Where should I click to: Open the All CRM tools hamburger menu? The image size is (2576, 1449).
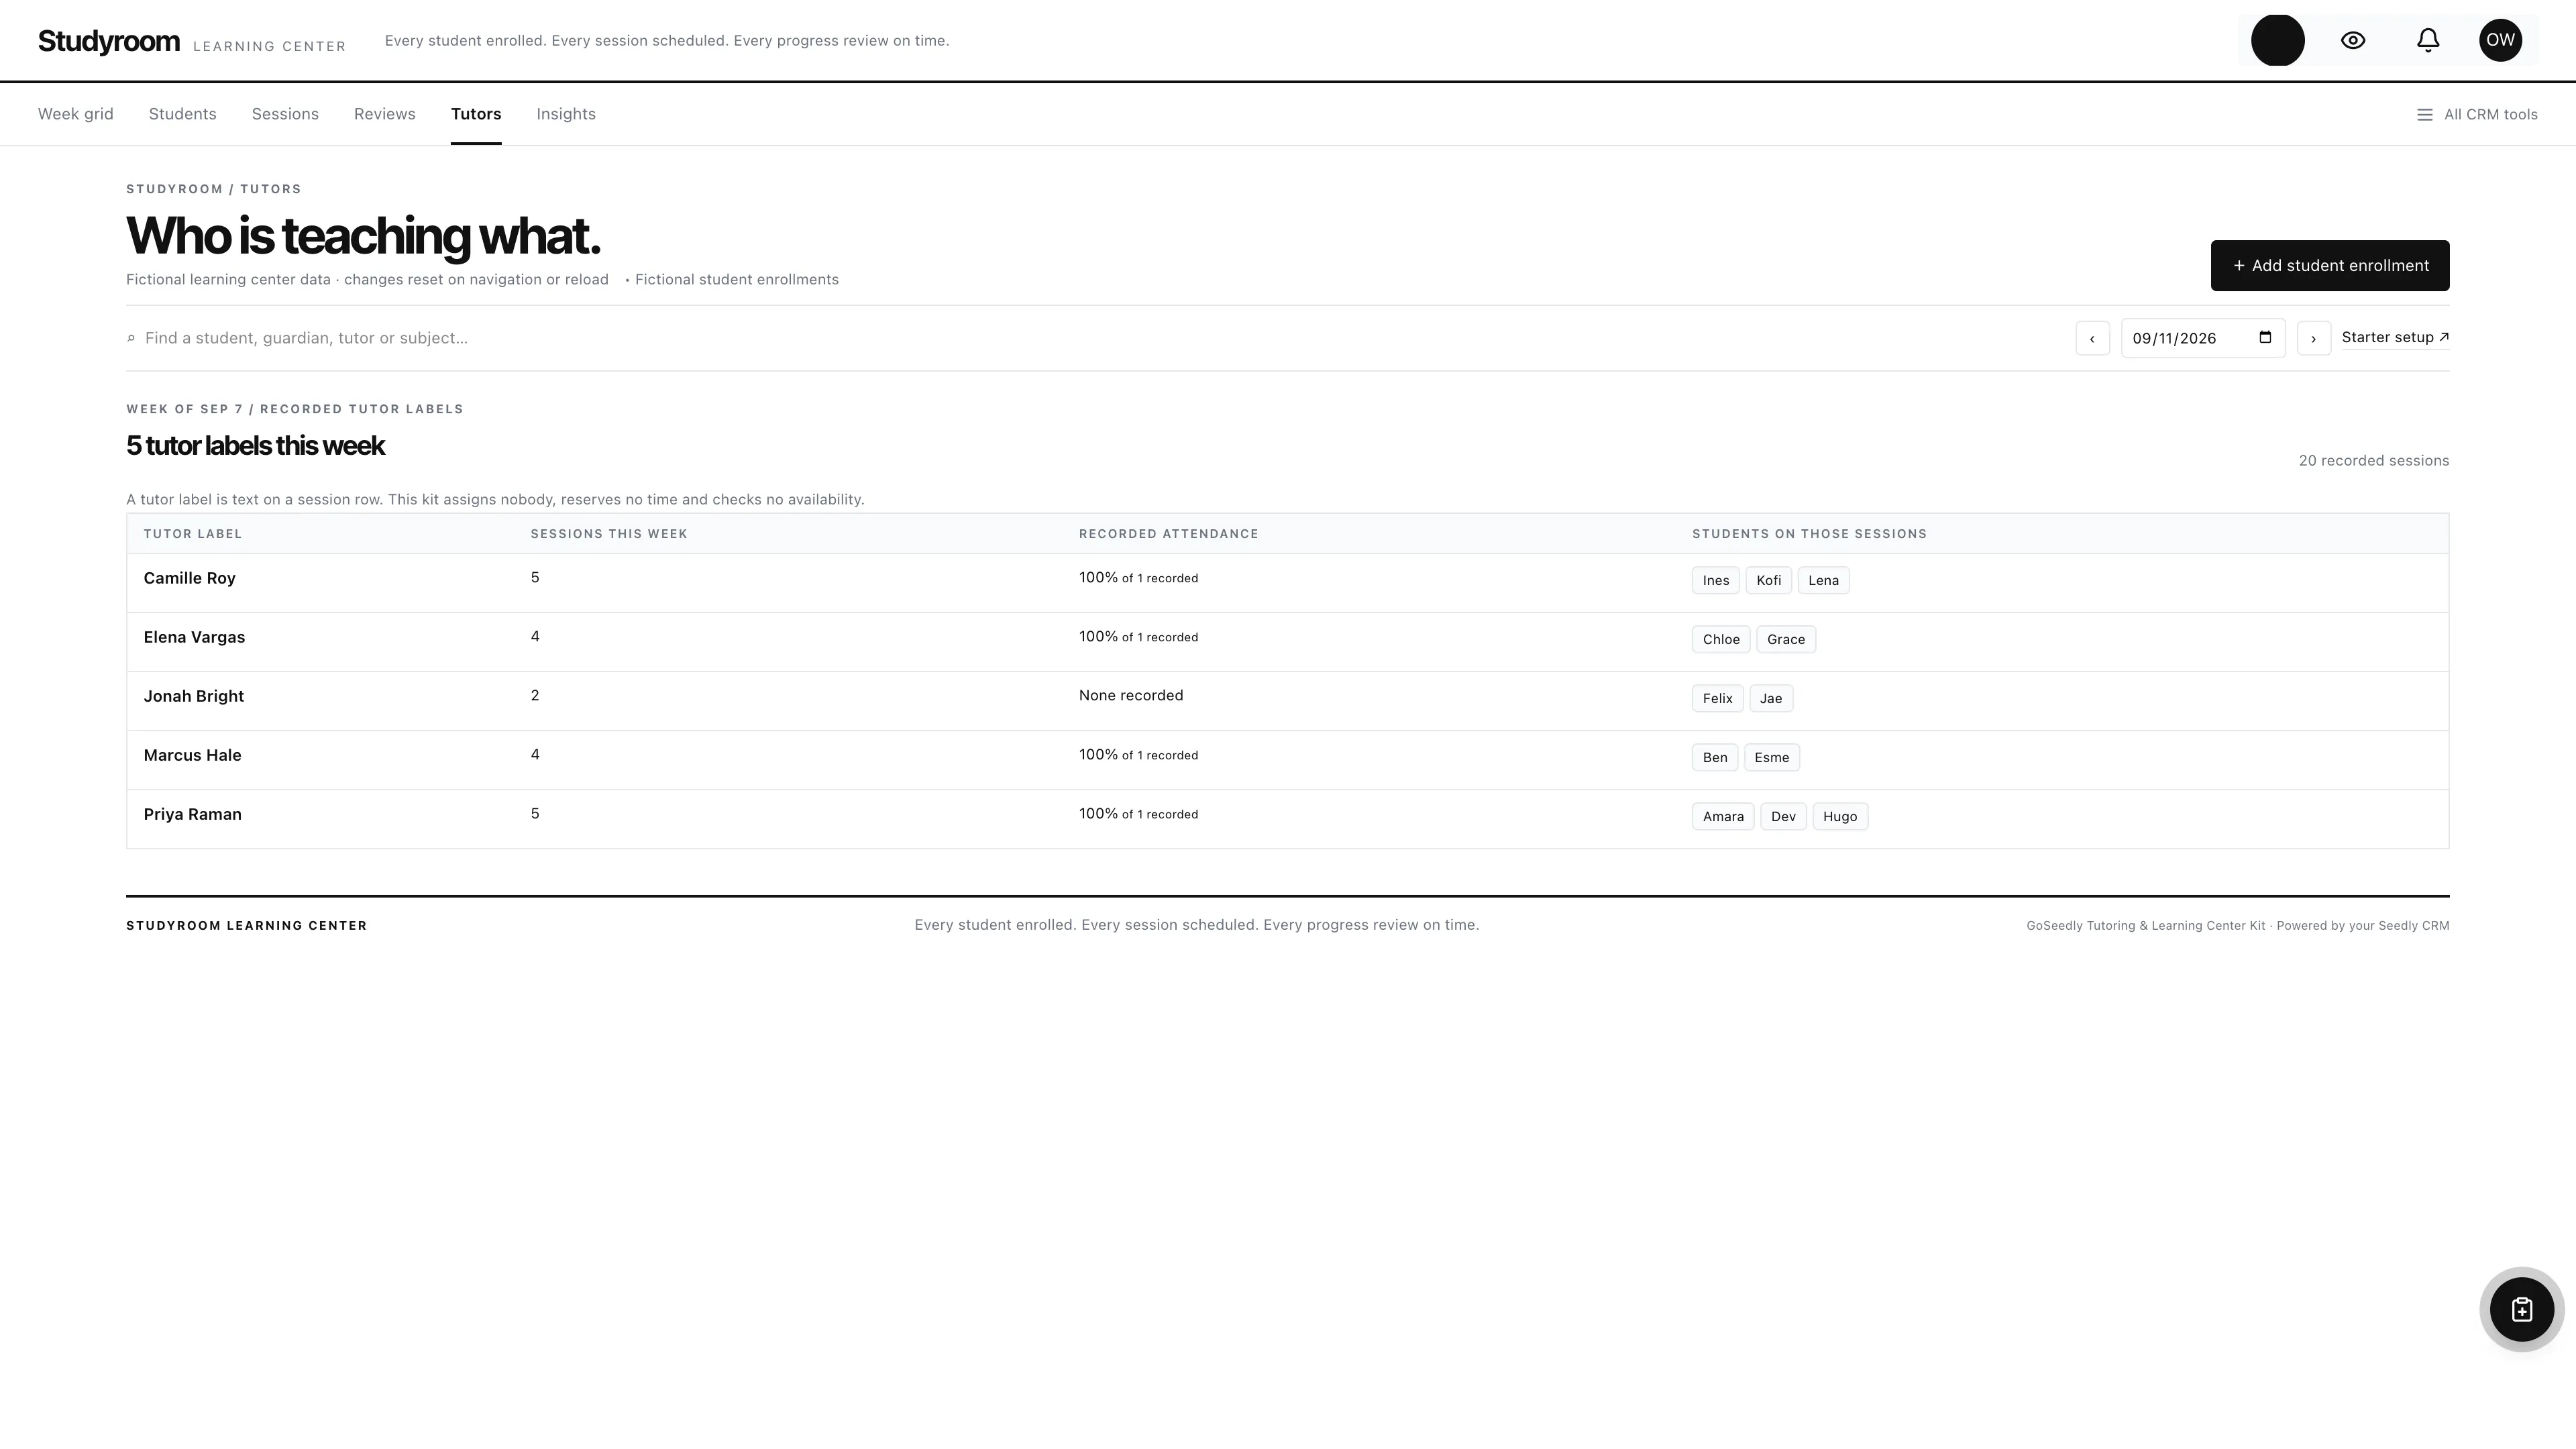click(2477, 115)
